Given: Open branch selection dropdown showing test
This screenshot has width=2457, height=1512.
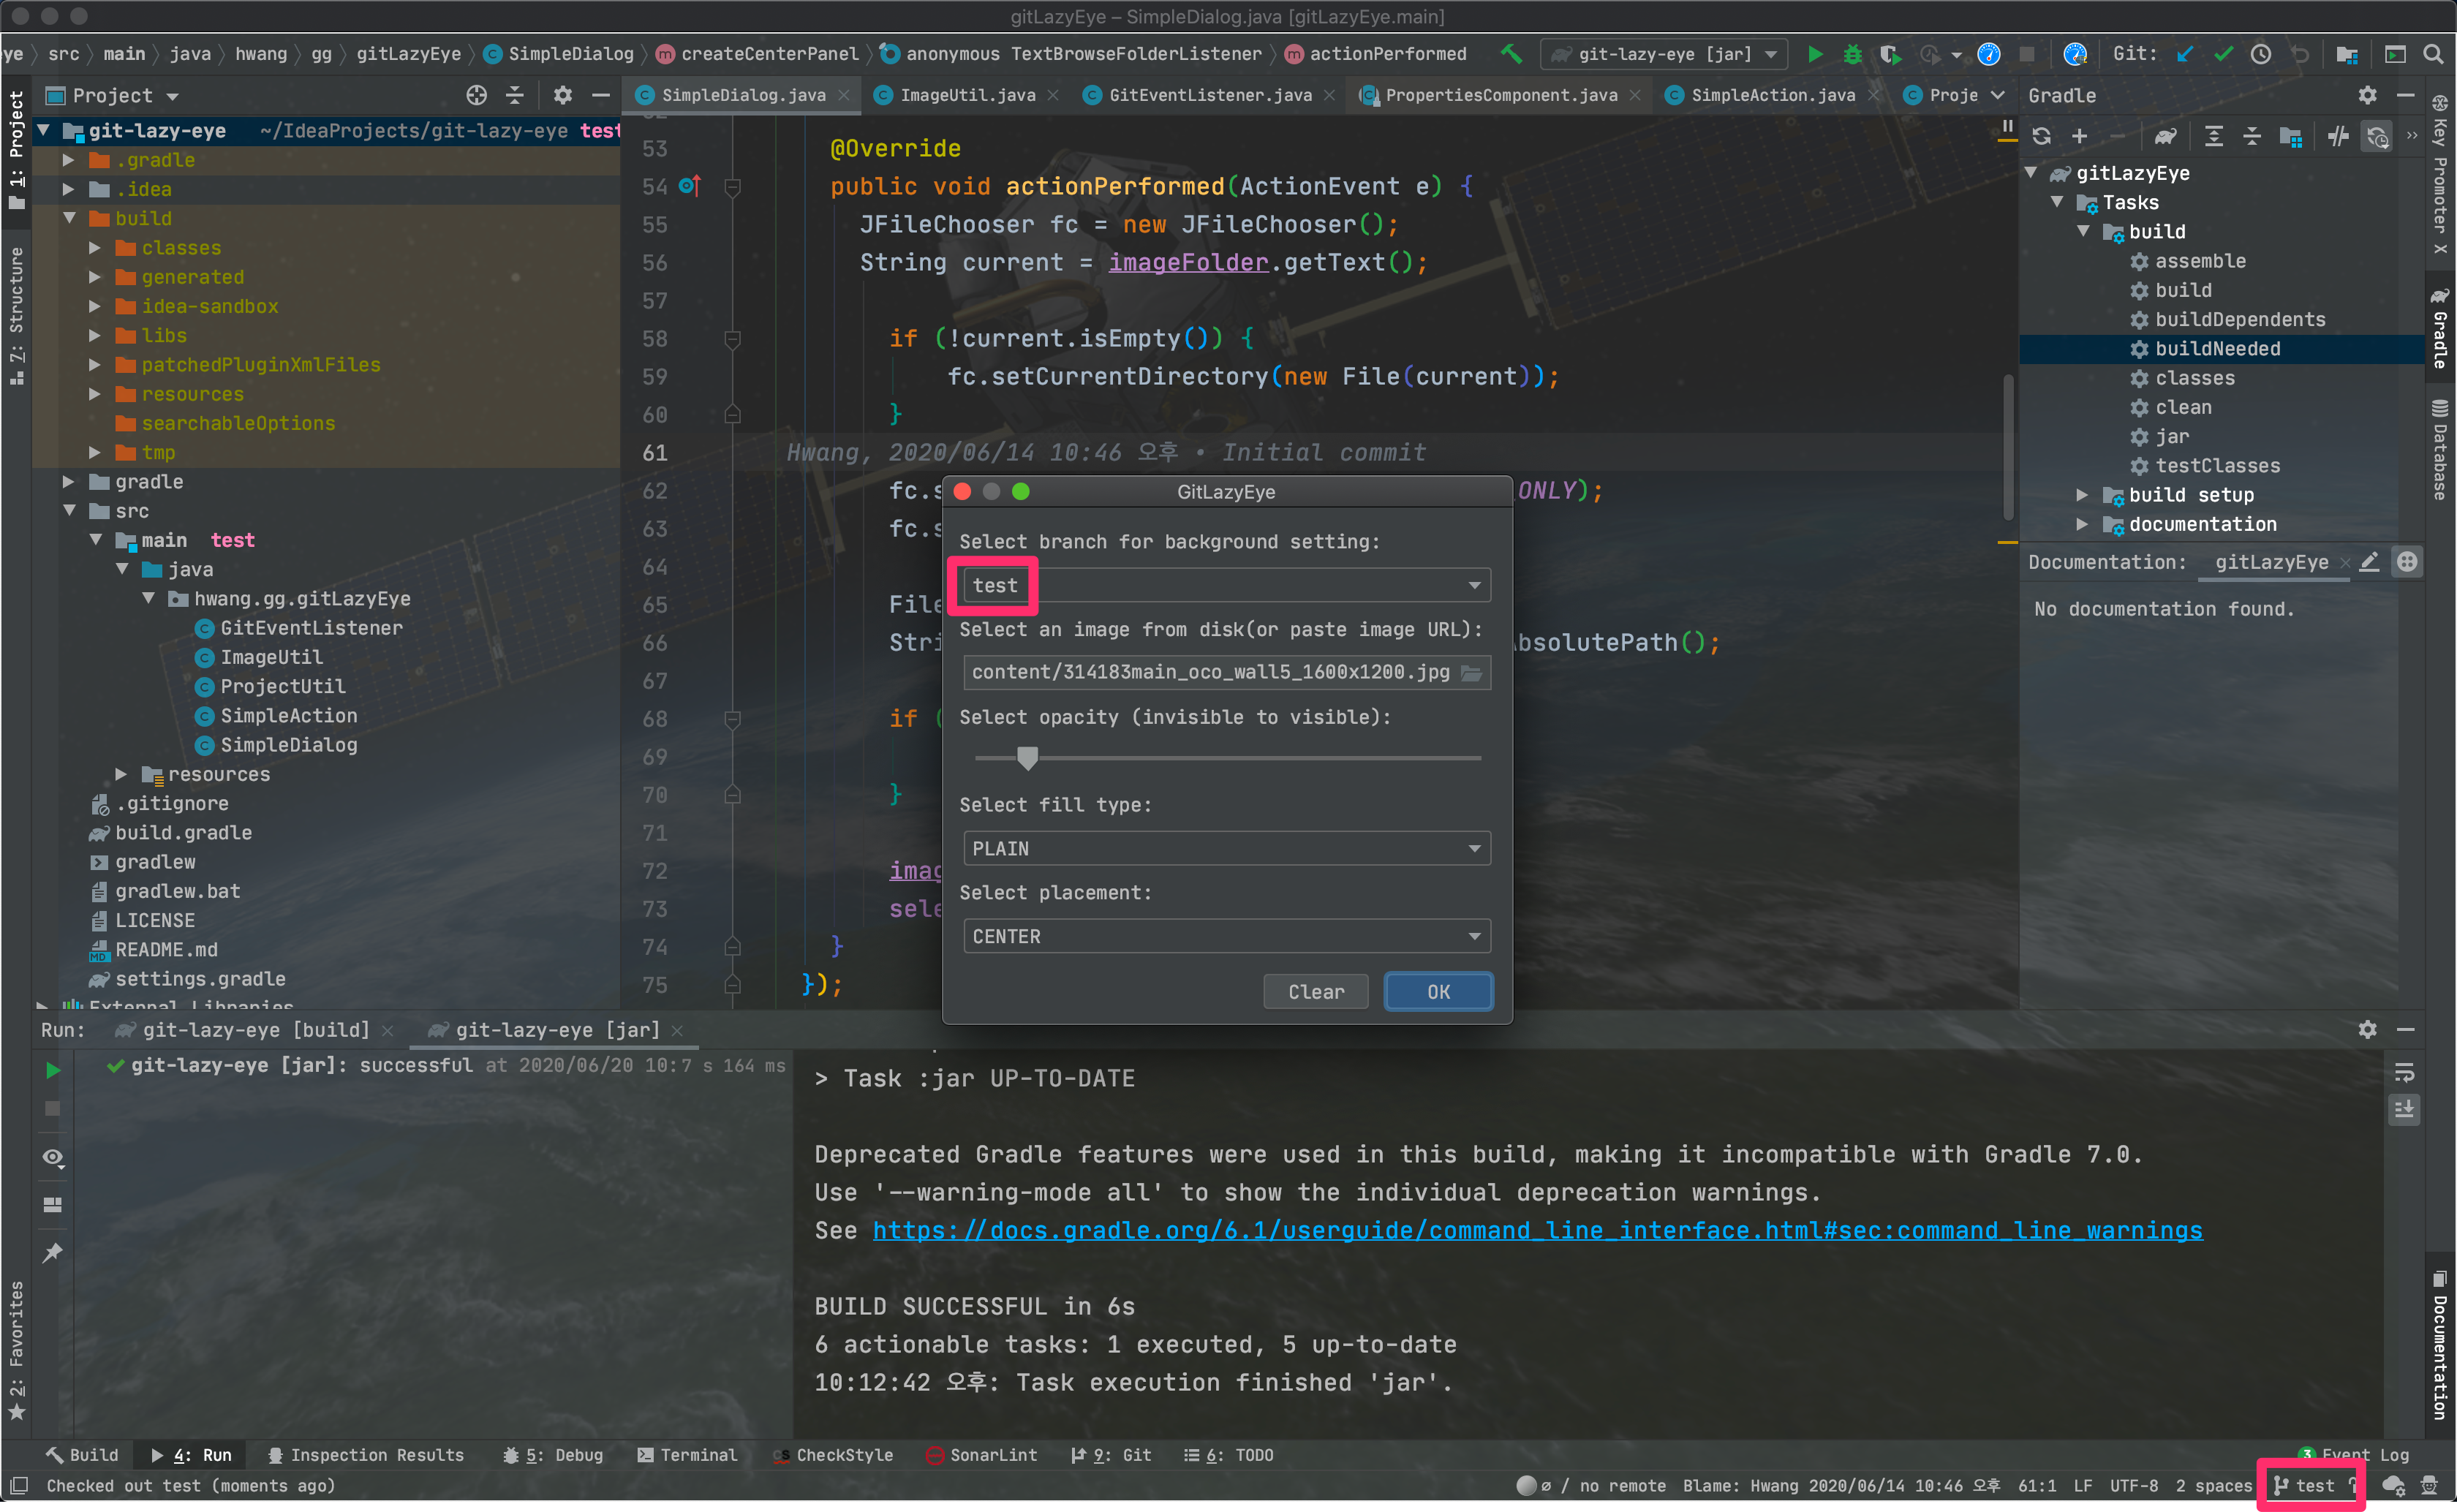Looking at the screenshot, I should pos(1226,585).
